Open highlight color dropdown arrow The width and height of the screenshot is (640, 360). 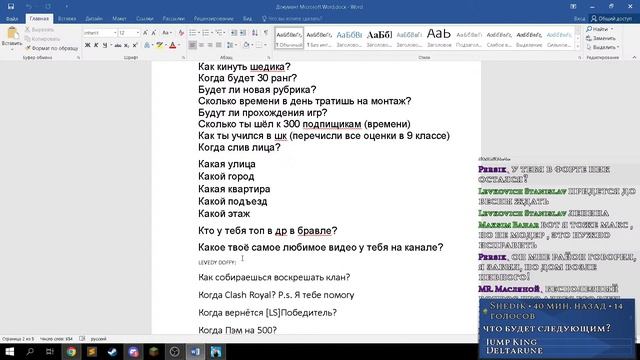click(x=166, y=45)
